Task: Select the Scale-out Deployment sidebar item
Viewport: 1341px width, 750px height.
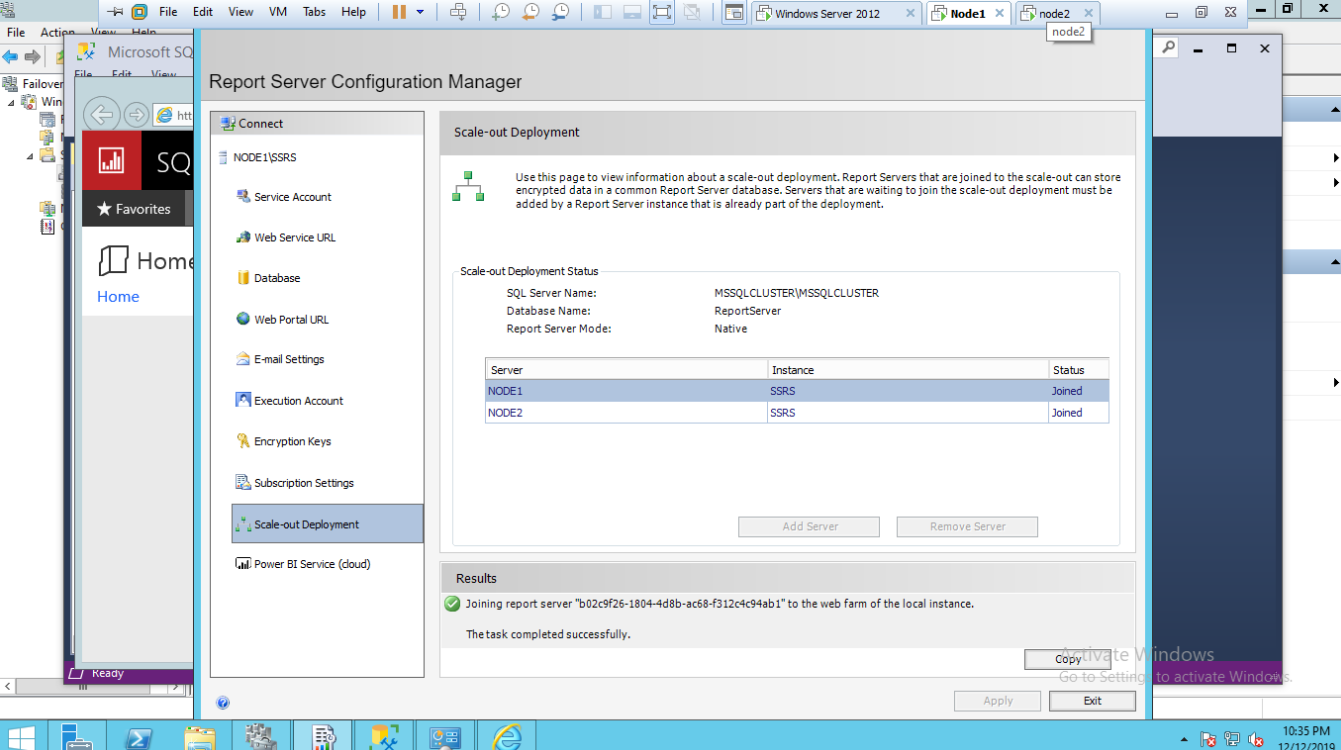Action: pos(327,524)
